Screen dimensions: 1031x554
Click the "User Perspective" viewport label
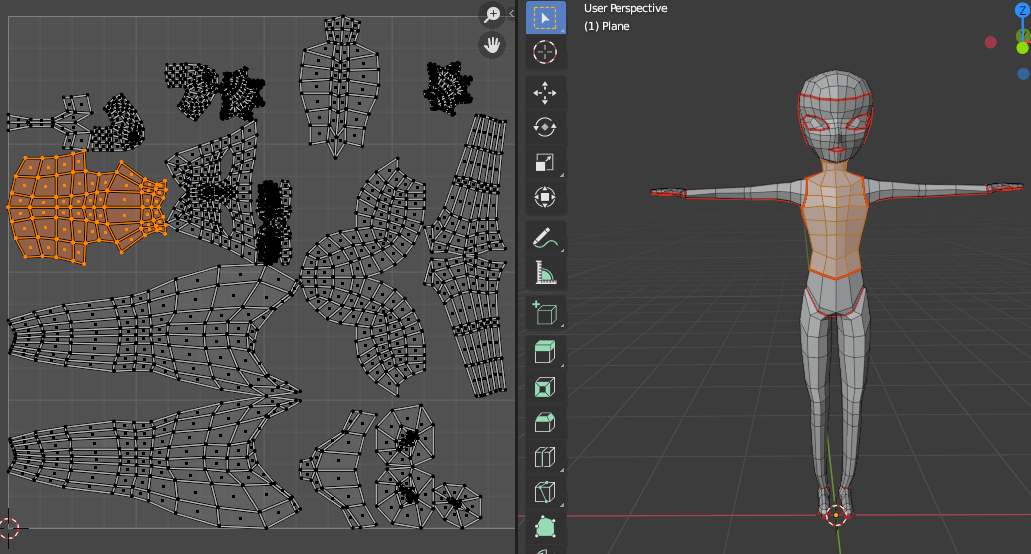click(x=625, y=9)
